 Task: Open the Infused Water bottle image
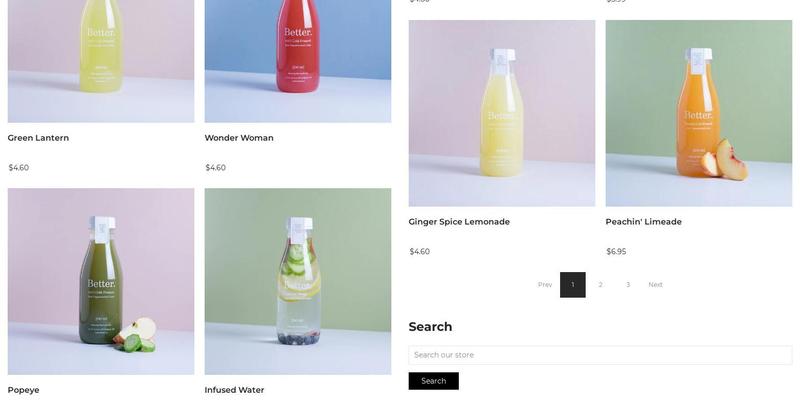tap(298, 282)
